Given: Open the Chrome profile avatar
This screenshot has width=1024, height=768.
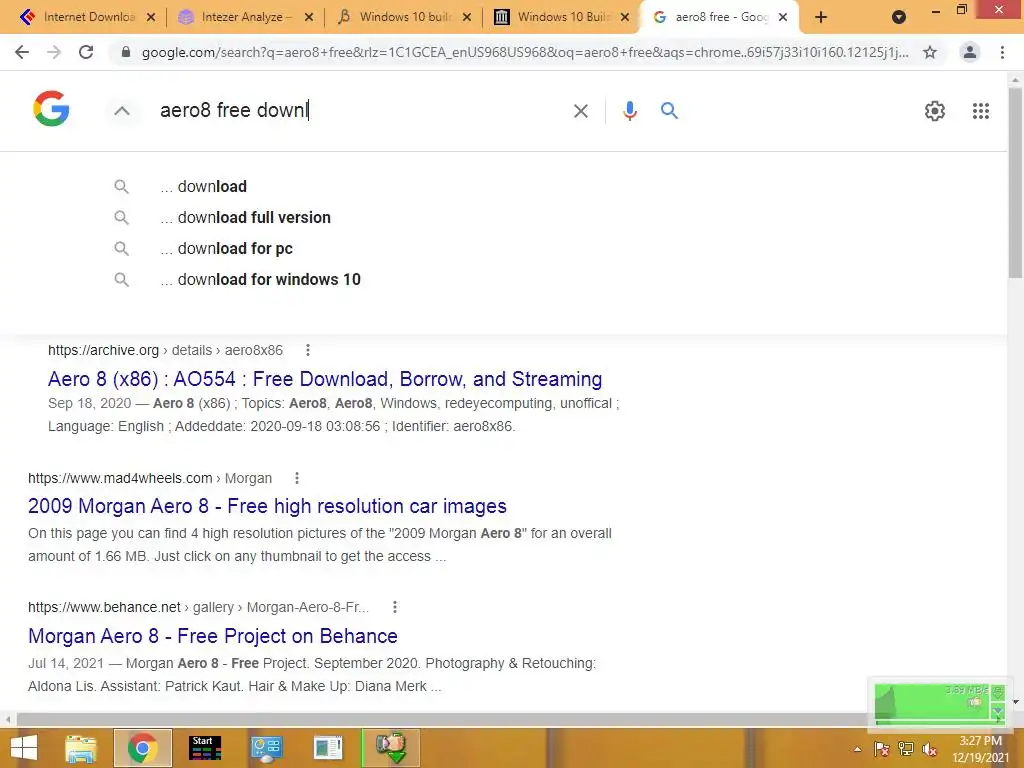Looking at the screenshot, I should tap(970, 52).
